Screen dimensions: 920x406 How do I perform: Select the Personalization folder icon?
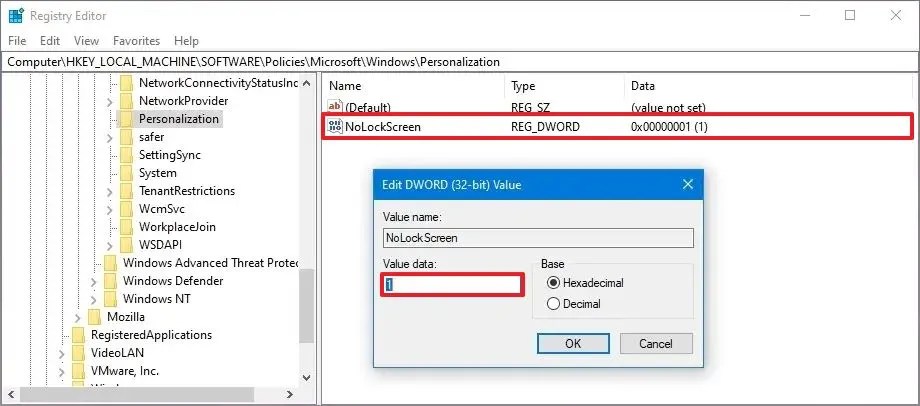pos(126,119)
